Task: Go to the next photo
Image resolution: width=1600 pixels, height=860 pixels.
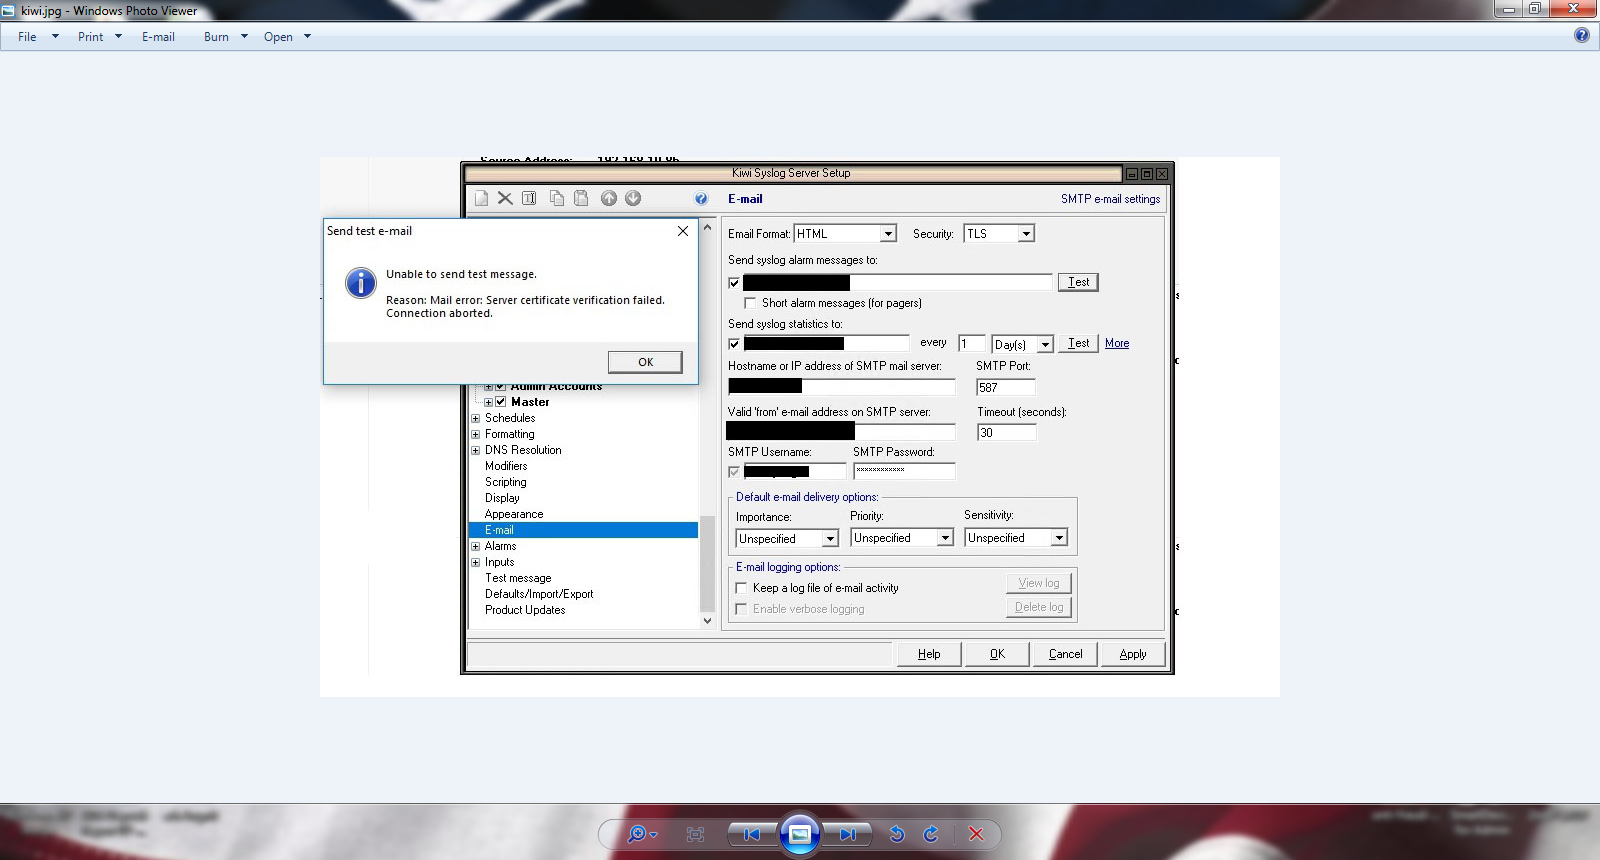Action: pos(847,834)
